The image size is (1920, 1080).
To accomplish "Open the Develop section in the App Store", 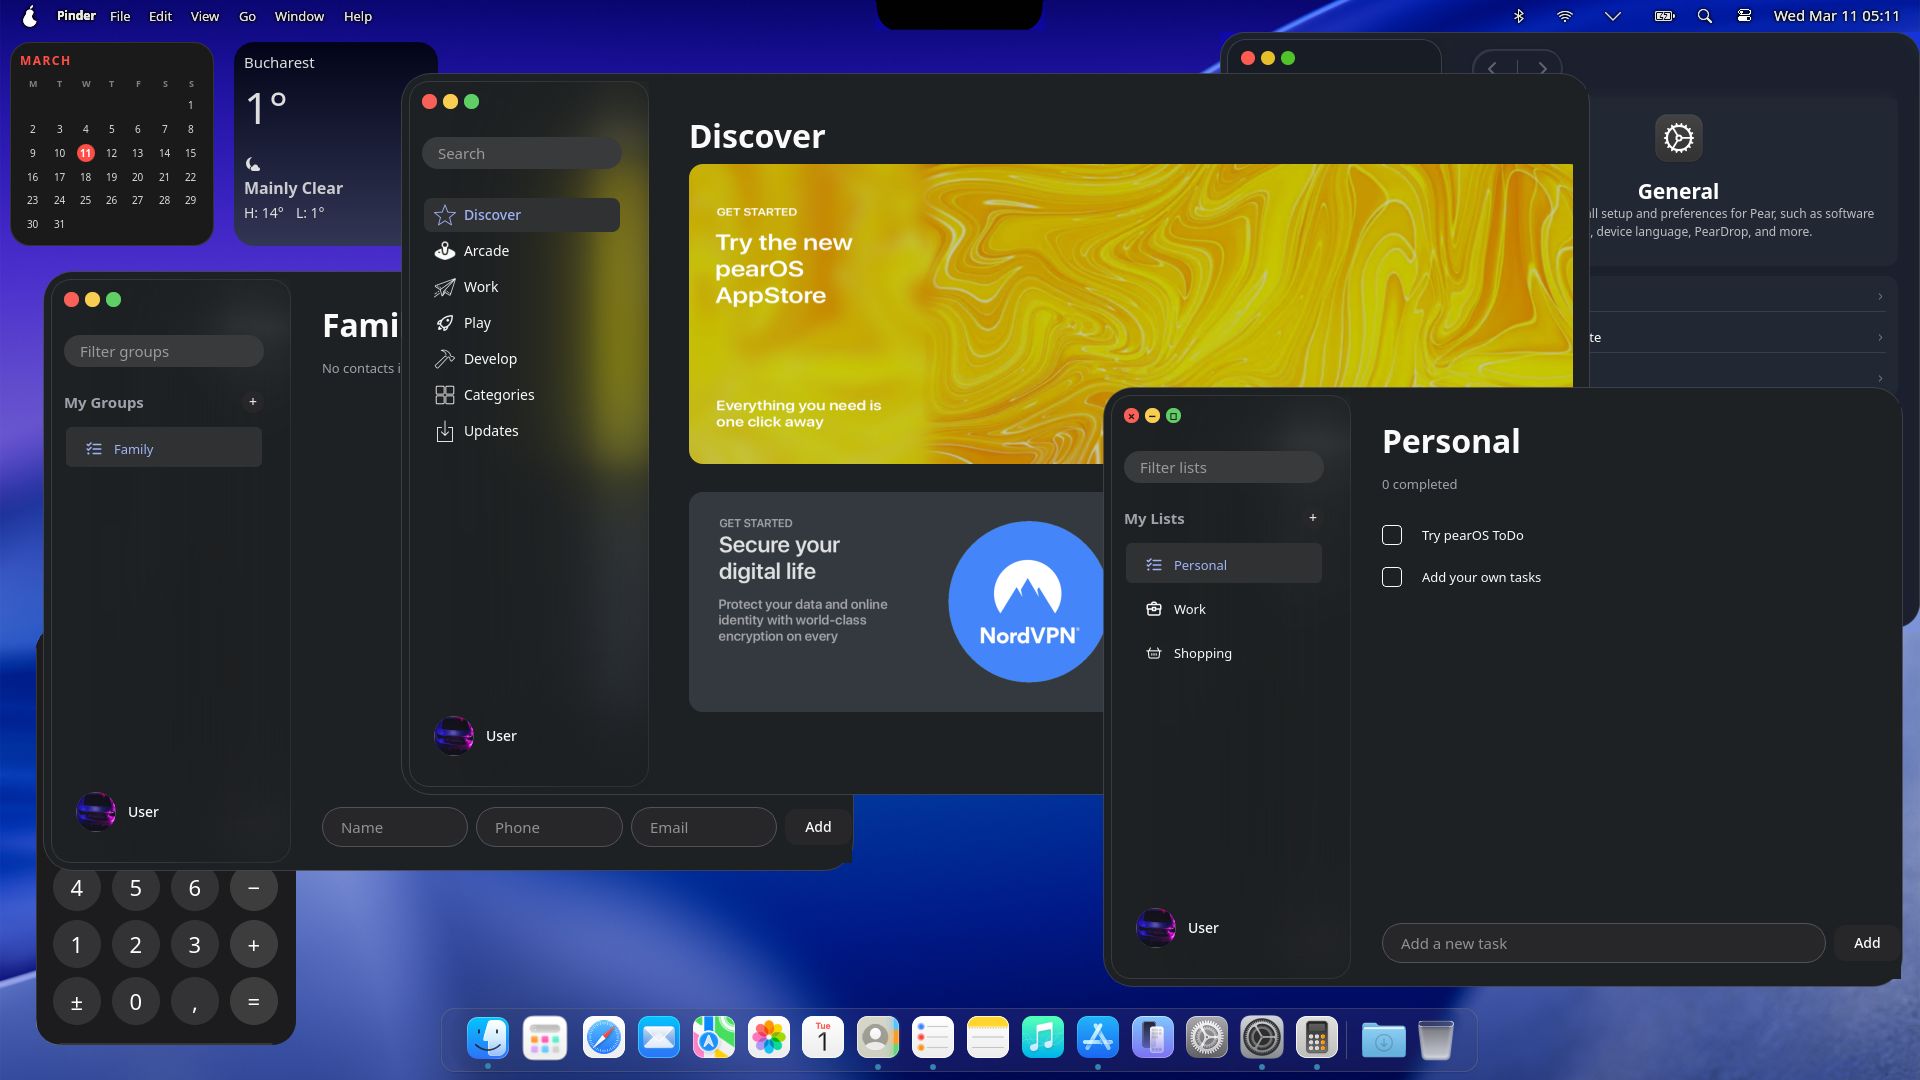I will tap(489, 358).
